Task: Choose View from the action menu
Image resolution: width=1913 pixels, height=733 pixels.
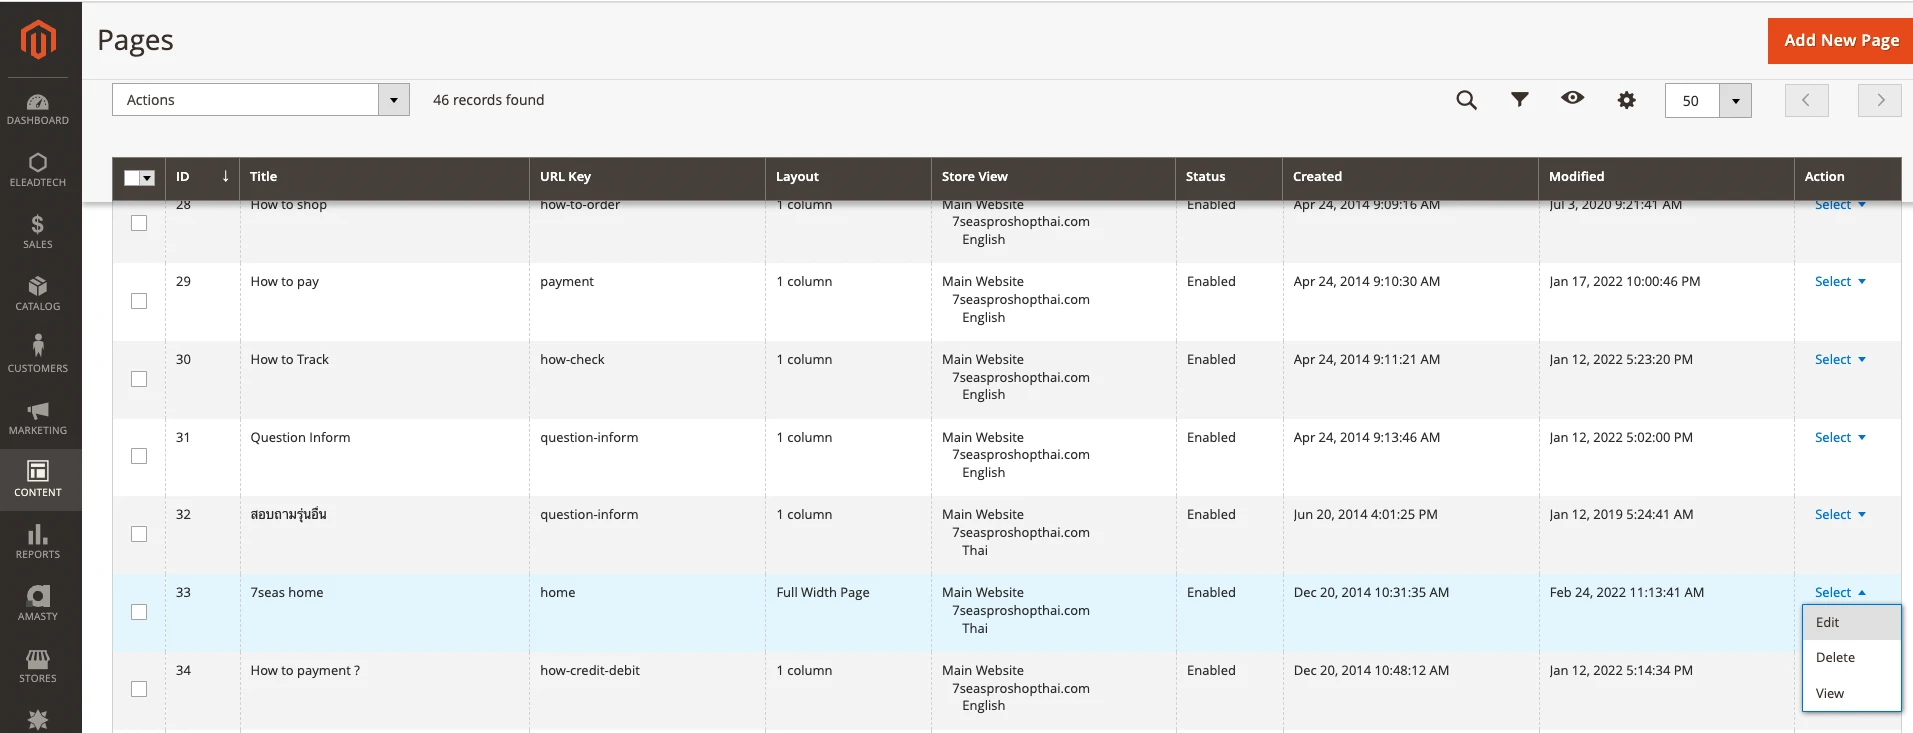Action: 1851,693
